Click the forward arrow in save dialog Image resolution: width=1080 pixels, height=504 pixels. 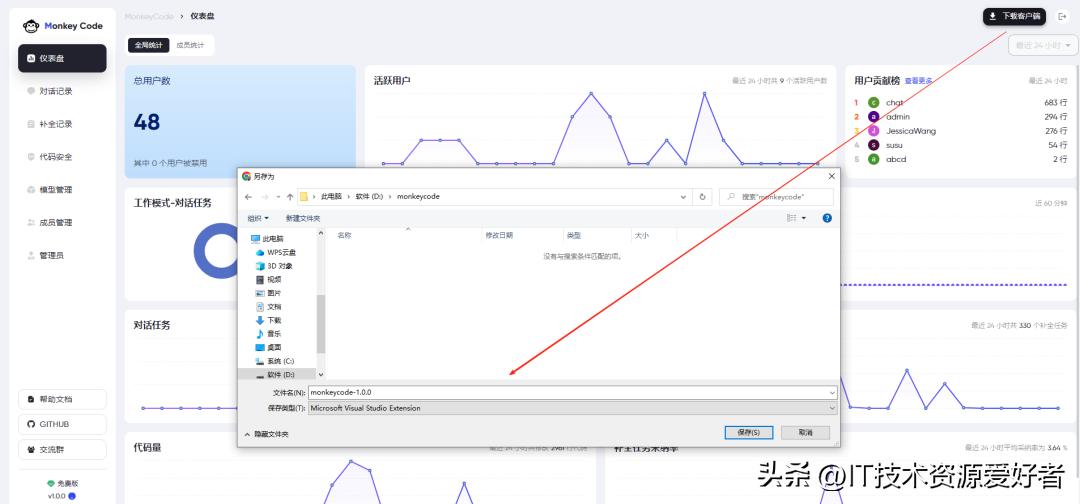[265, 197]
